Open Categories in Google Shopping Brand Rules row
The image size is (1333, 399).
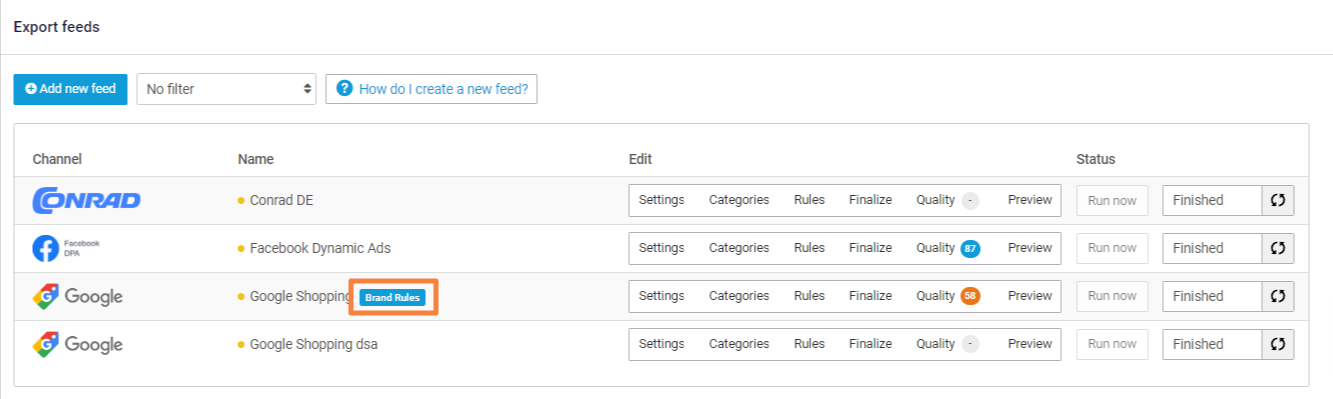(739, 296)
